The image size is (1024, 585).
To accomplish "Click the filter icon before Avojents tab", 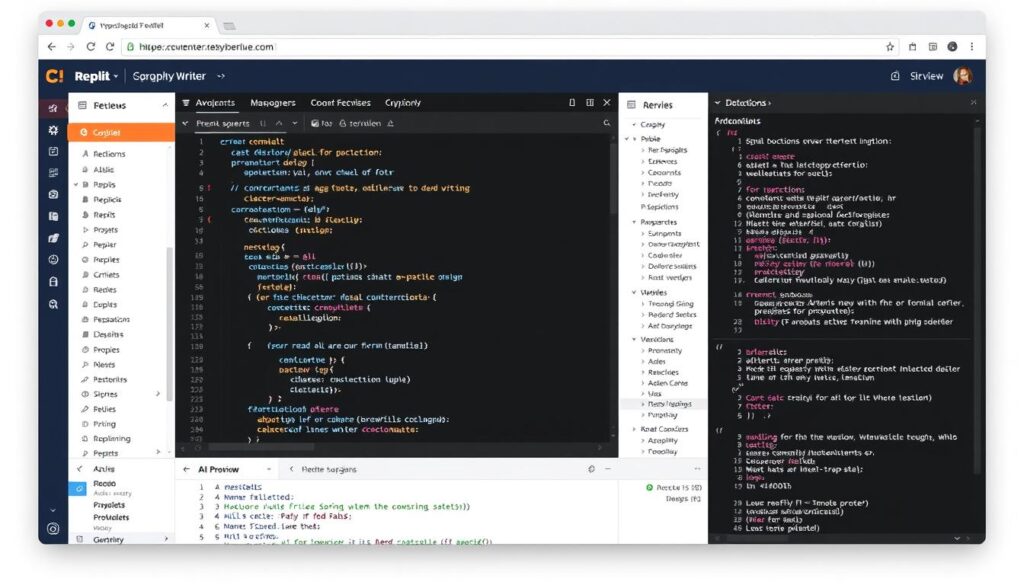I will click(186, 103).
